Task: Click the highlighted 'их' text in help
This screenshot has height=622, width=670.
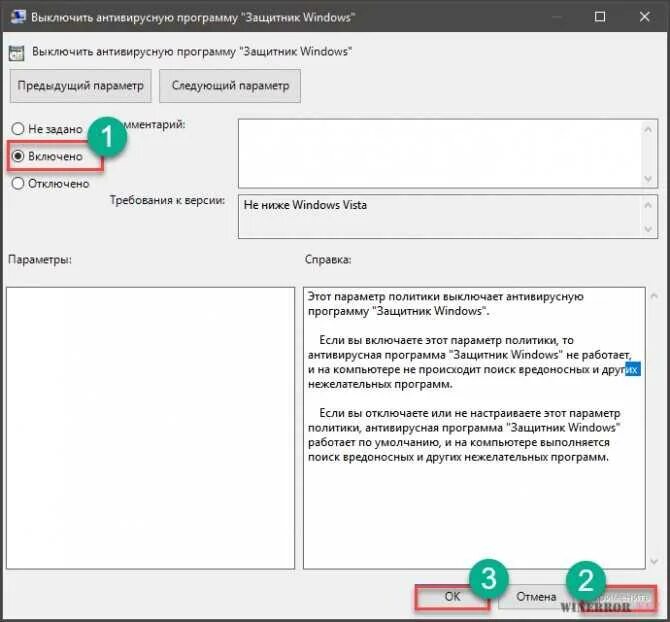Action: pyautogui.click(x=632, y=369)
